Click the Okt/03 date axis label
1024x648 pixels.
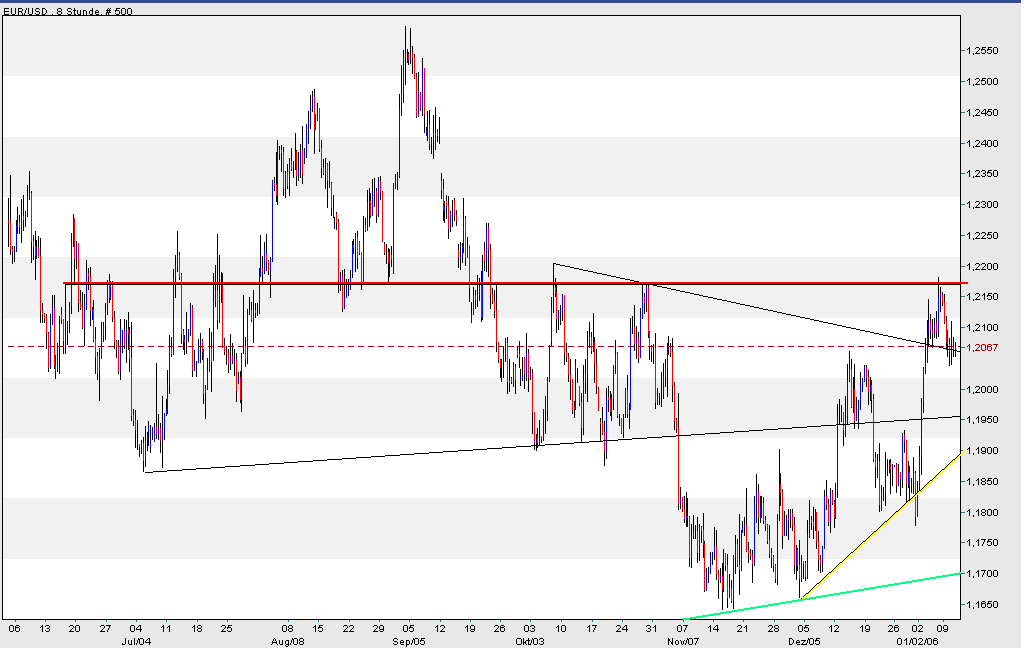[x=528, y=641]
